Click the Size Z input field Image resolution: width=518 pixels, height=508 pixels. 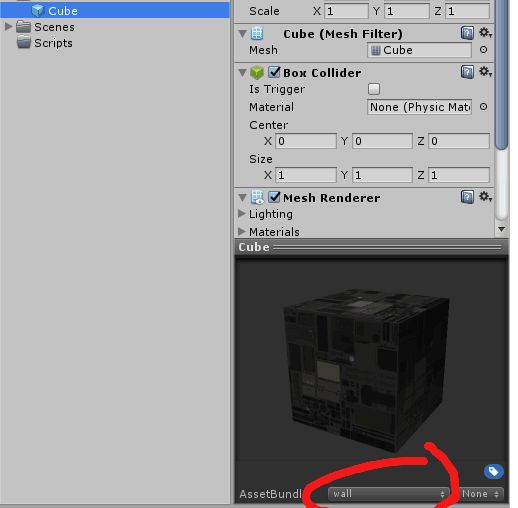coord(459,175)
